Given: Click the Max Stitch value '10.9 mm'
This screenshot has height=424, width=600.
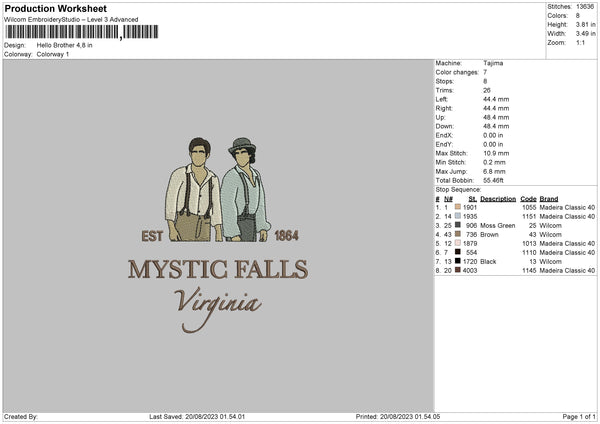Looking at the screenshot, I should [496, 153].
